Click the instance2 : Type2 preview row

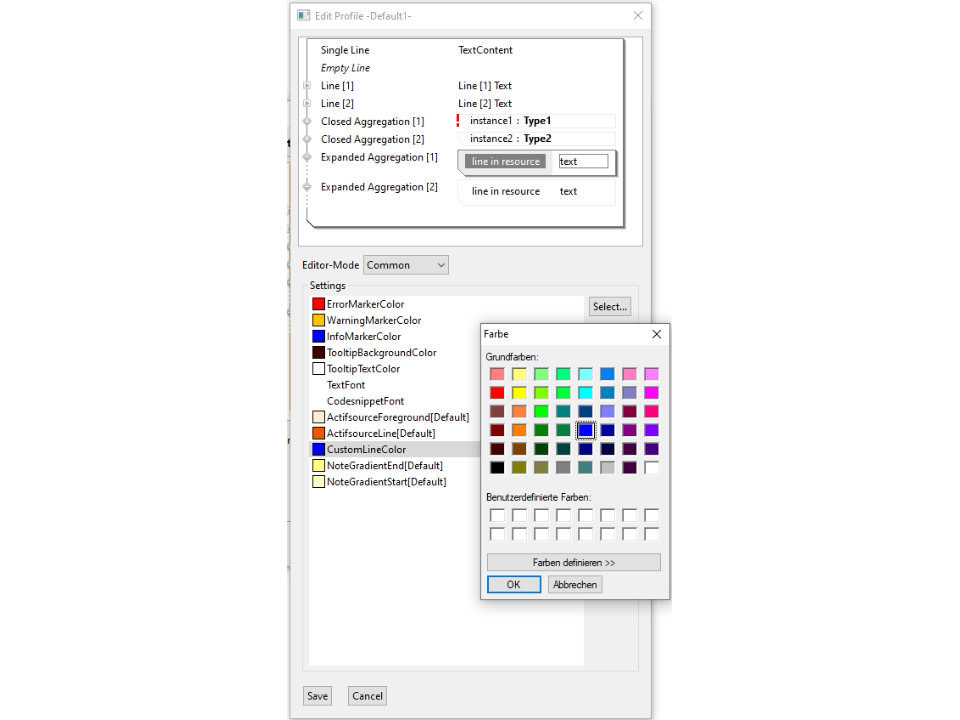(536, 139)
